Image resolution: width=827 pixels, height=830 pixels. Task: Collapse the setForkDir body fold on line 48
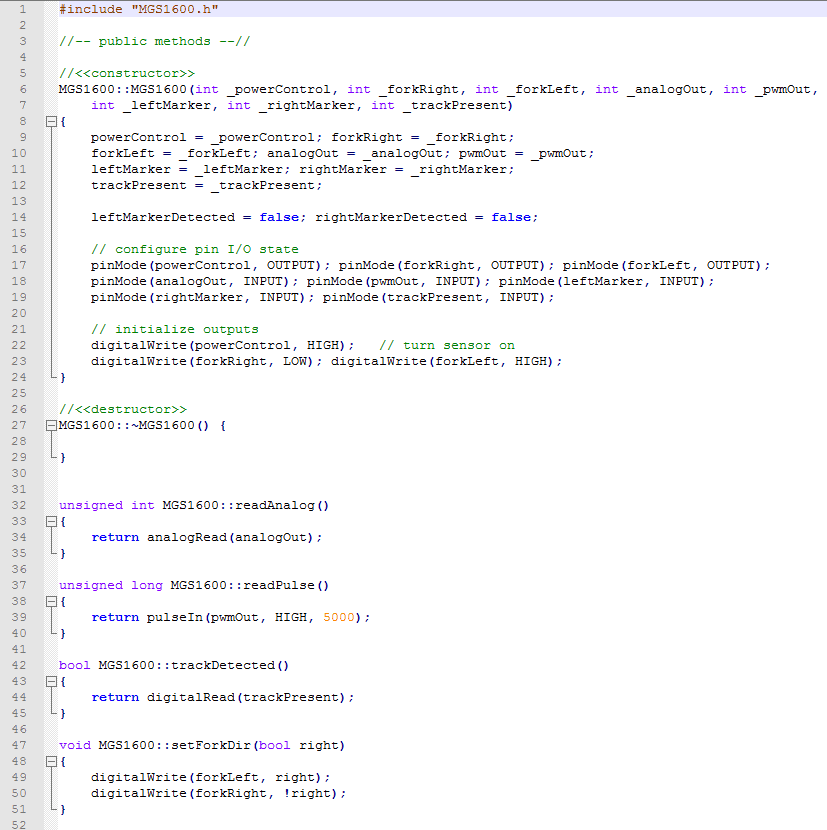[x=51, y=762]
